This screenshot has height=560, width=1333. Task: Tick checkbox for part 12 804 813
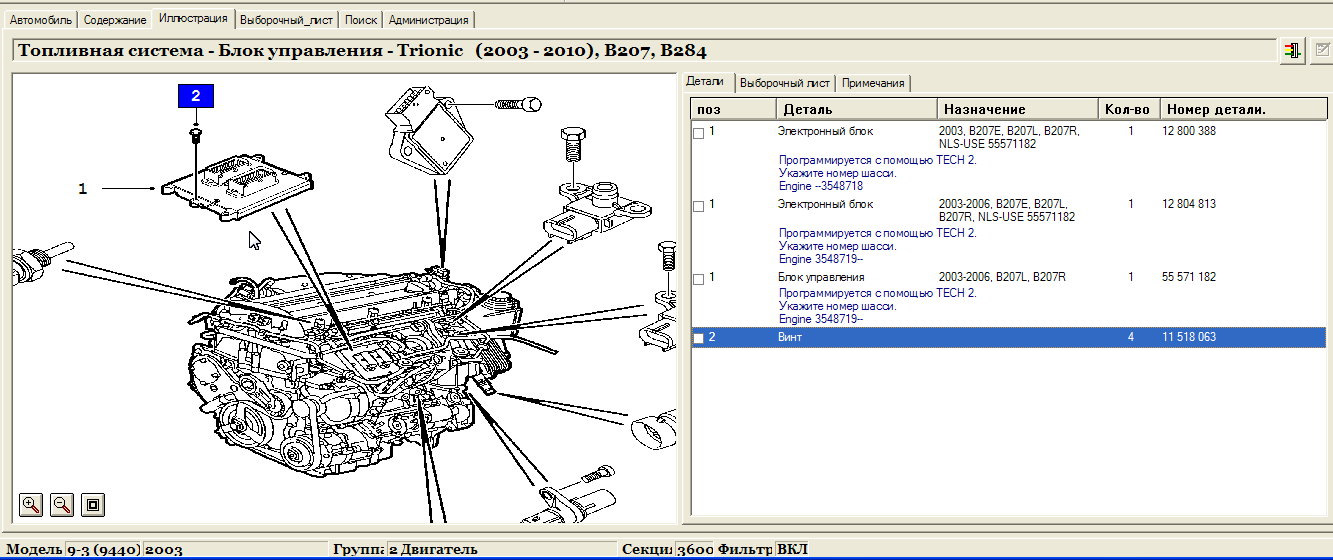(698, 206)
